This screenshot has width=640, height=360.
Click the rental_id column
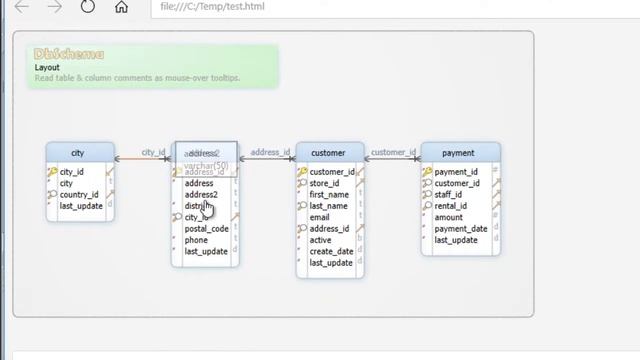(x=451, y=206)
